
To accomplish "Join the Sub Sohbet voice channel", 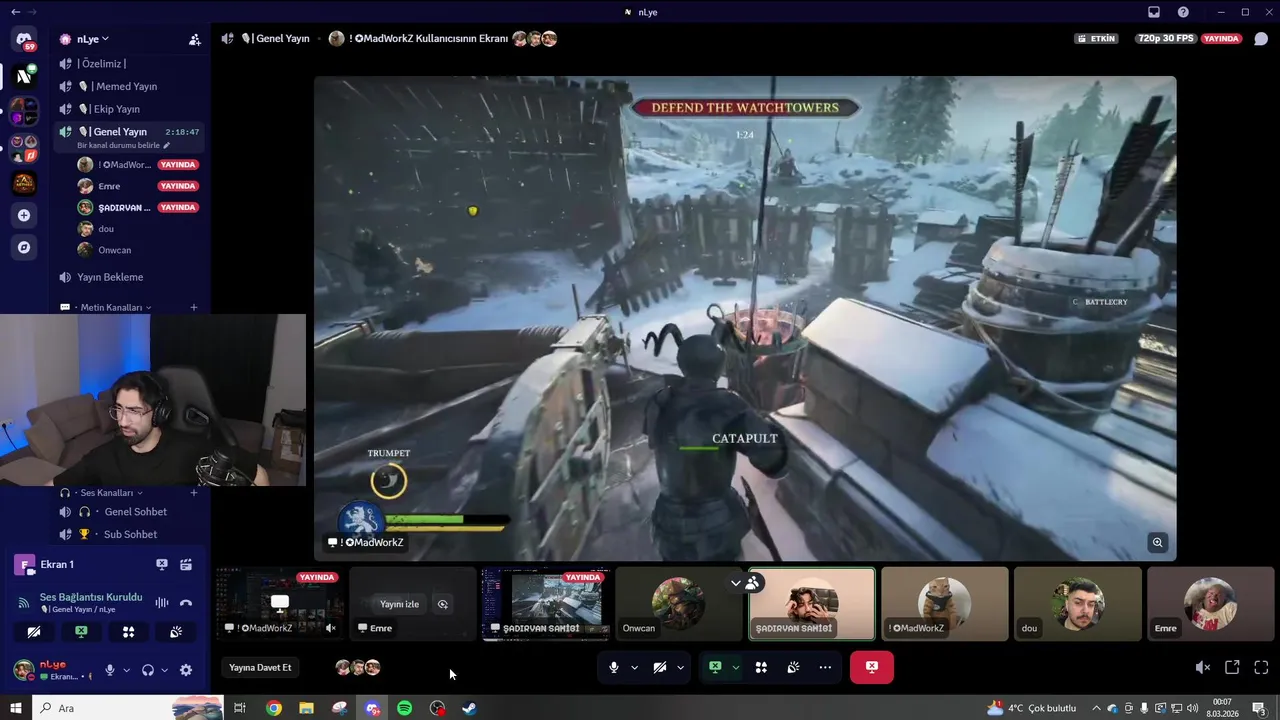I will [130, 535].
